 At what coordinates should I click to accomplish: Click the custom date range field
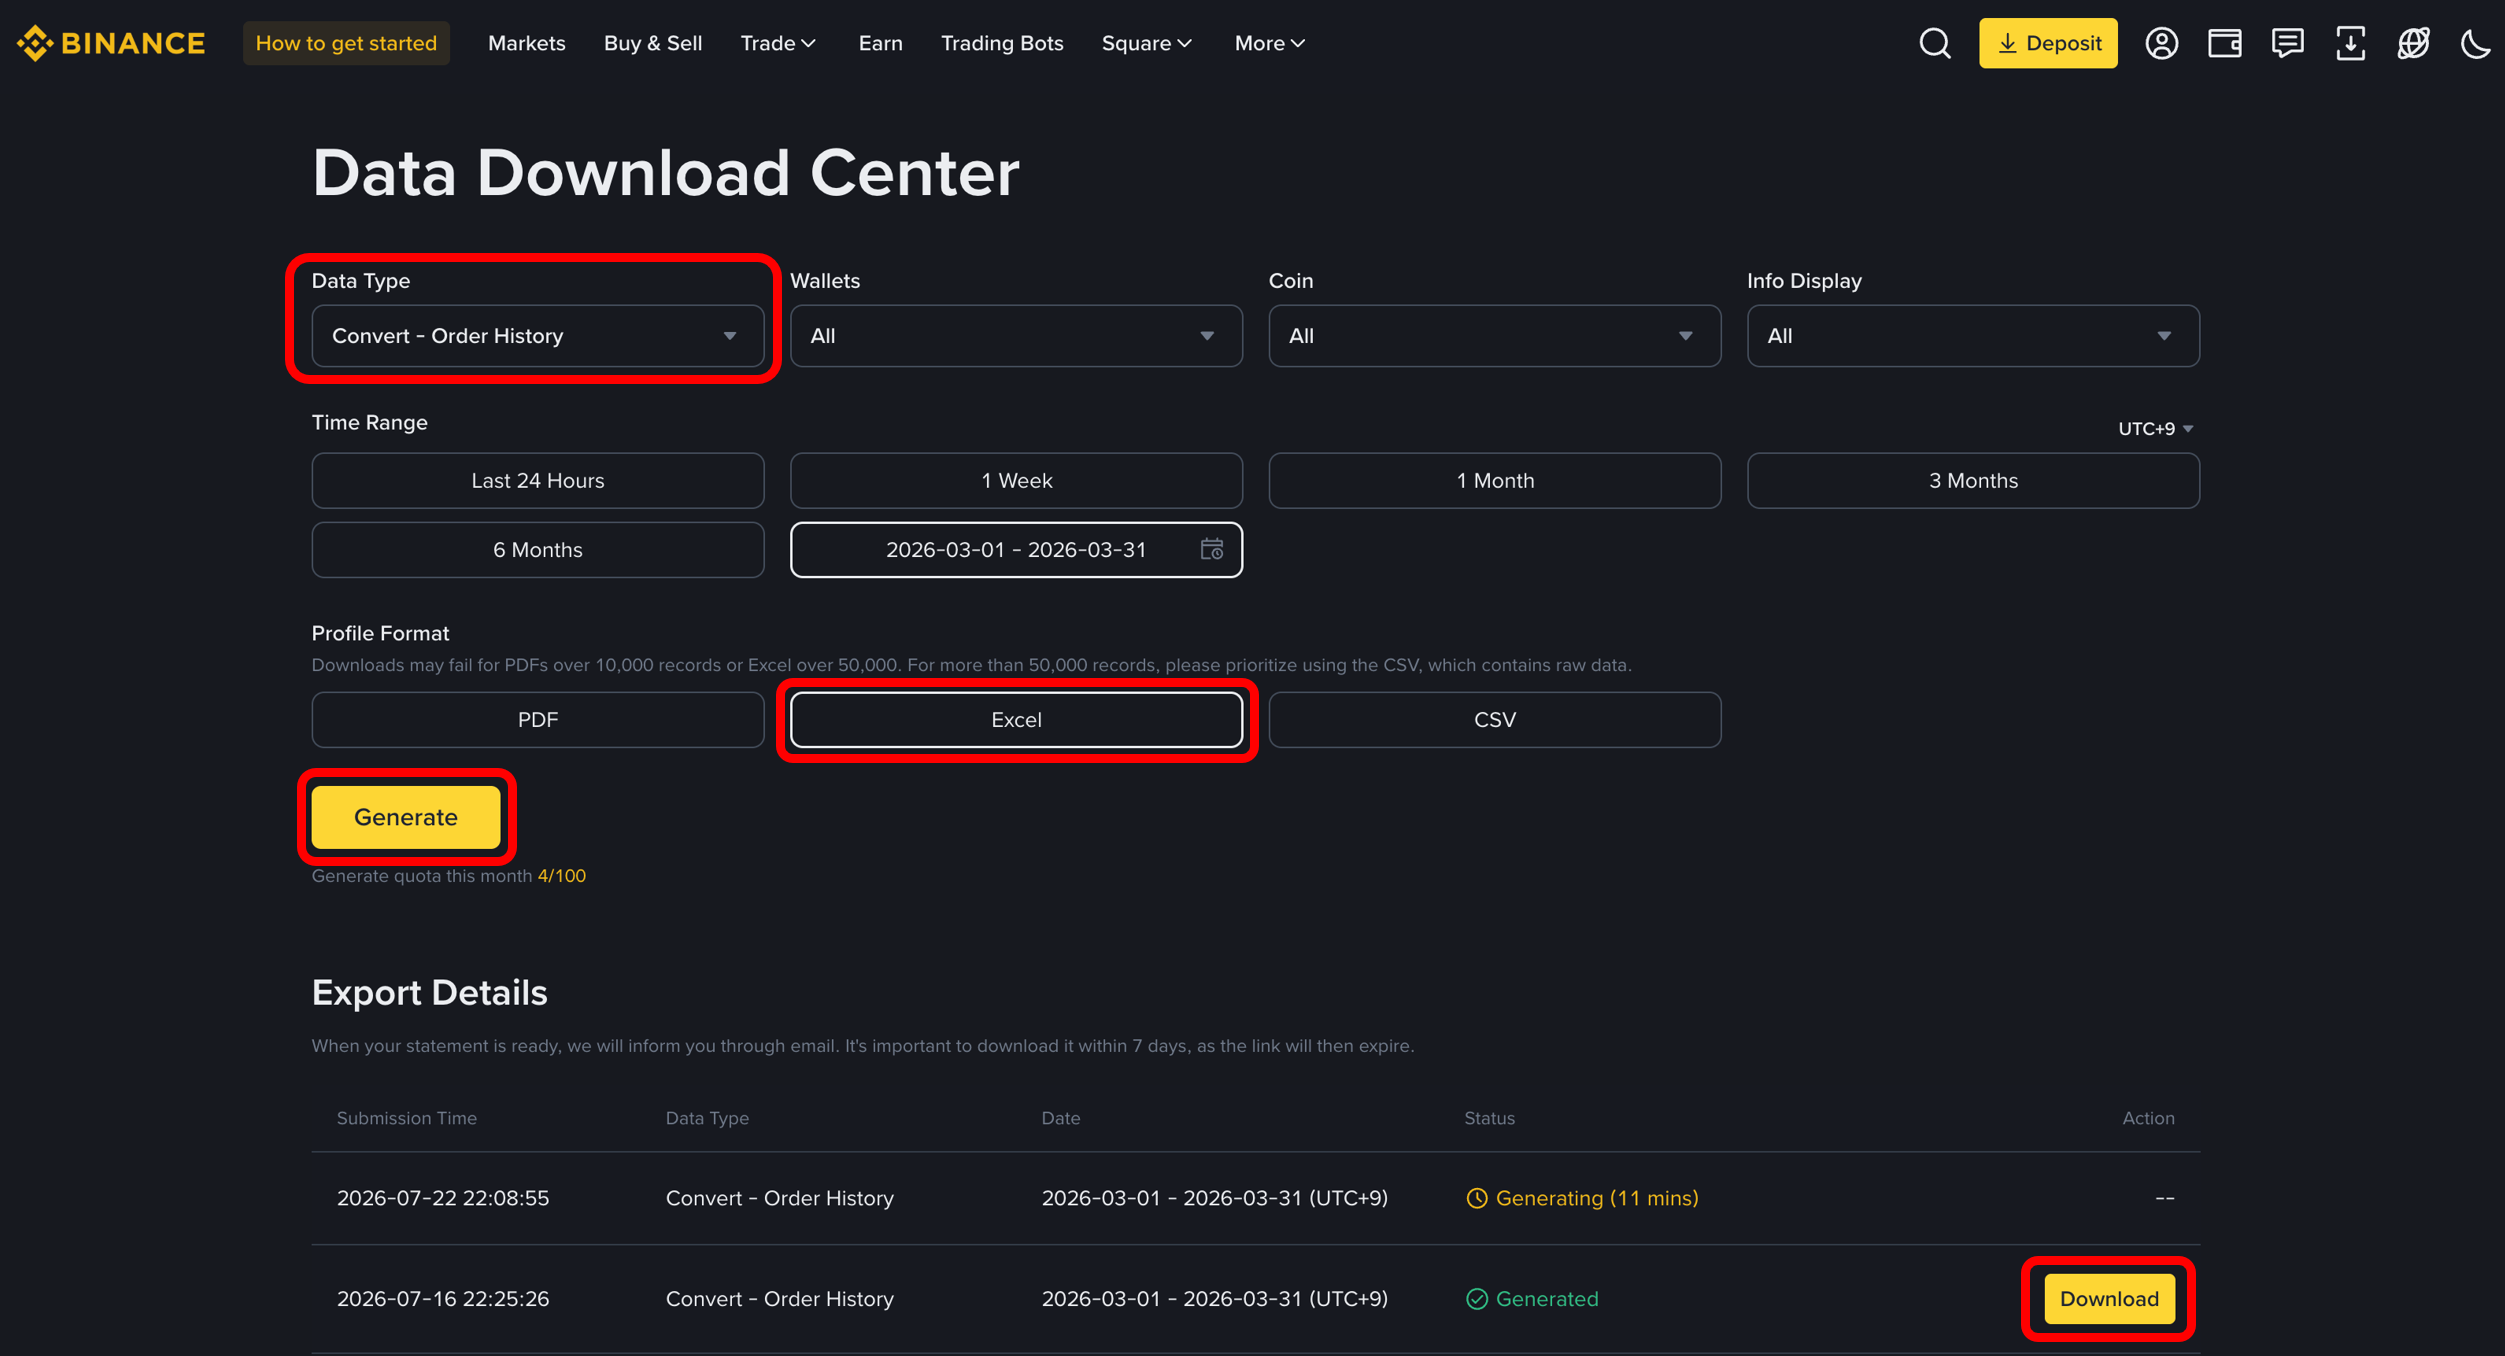pyautogui.click(x=1016, y=549)
